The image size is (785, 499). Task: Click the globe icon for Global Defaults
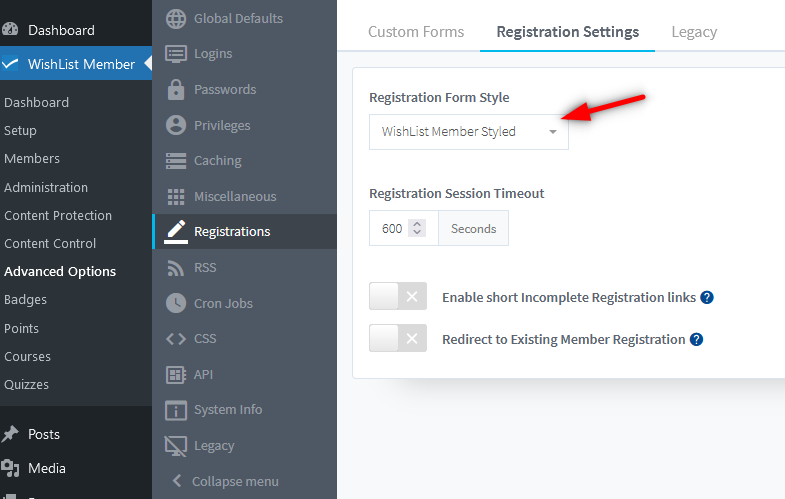pos(176,18)
